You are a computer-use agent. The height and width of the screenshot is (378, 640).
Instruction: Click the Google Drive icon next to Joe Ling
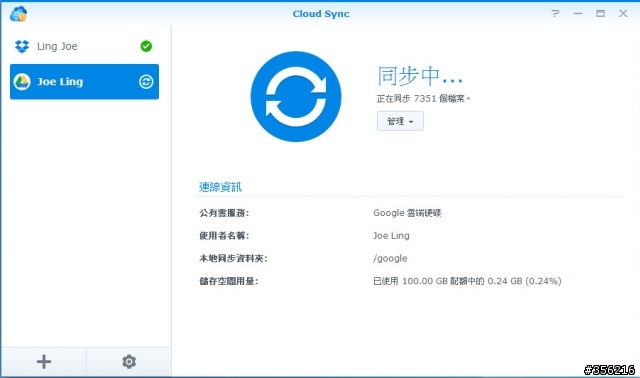click(22, 82)
